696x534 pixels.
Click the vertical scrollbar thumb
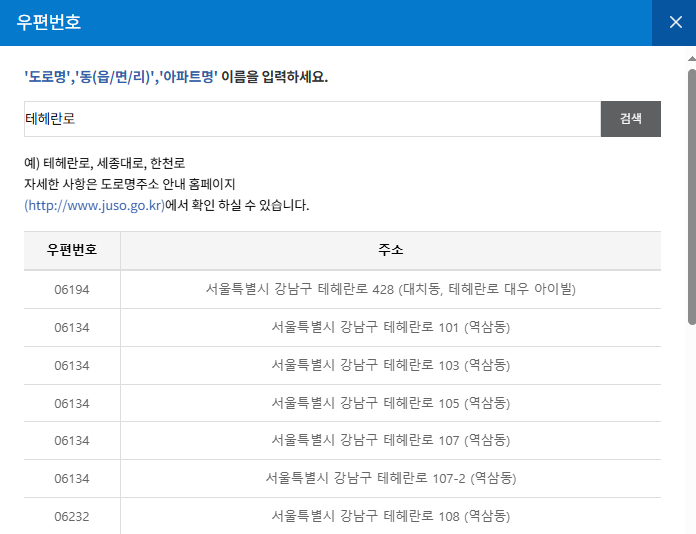[x=692, y=197]
